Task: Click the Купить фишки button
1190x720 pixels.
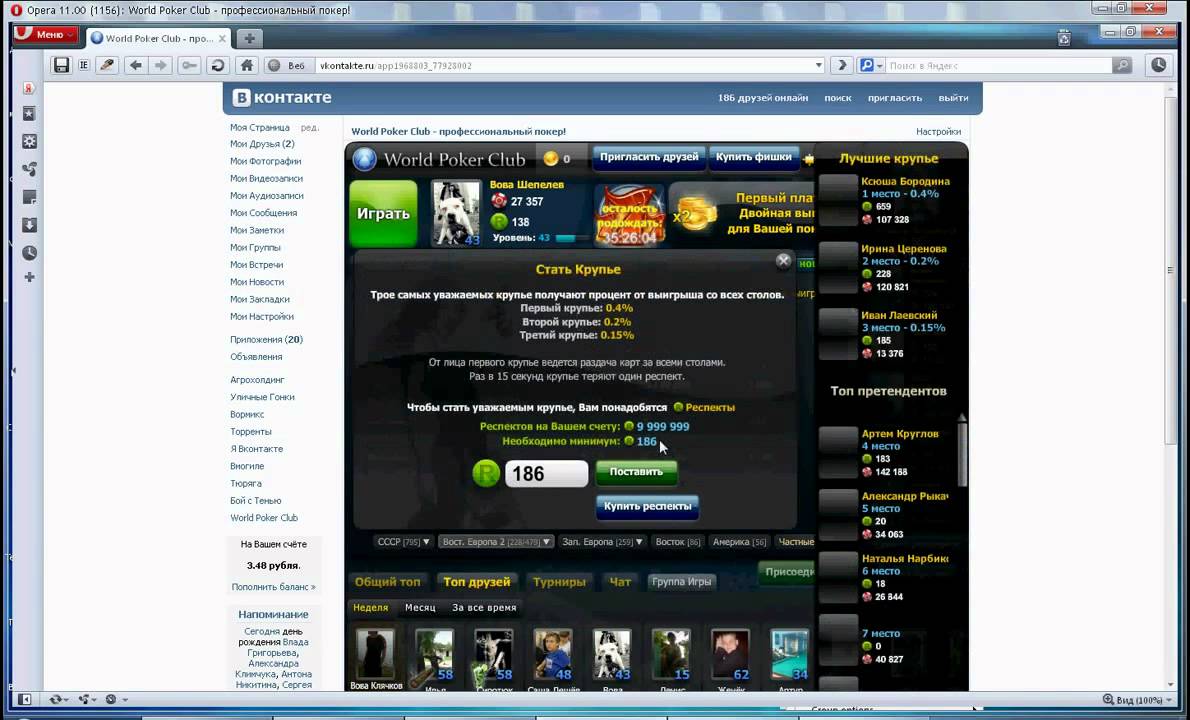Action: 754,157
